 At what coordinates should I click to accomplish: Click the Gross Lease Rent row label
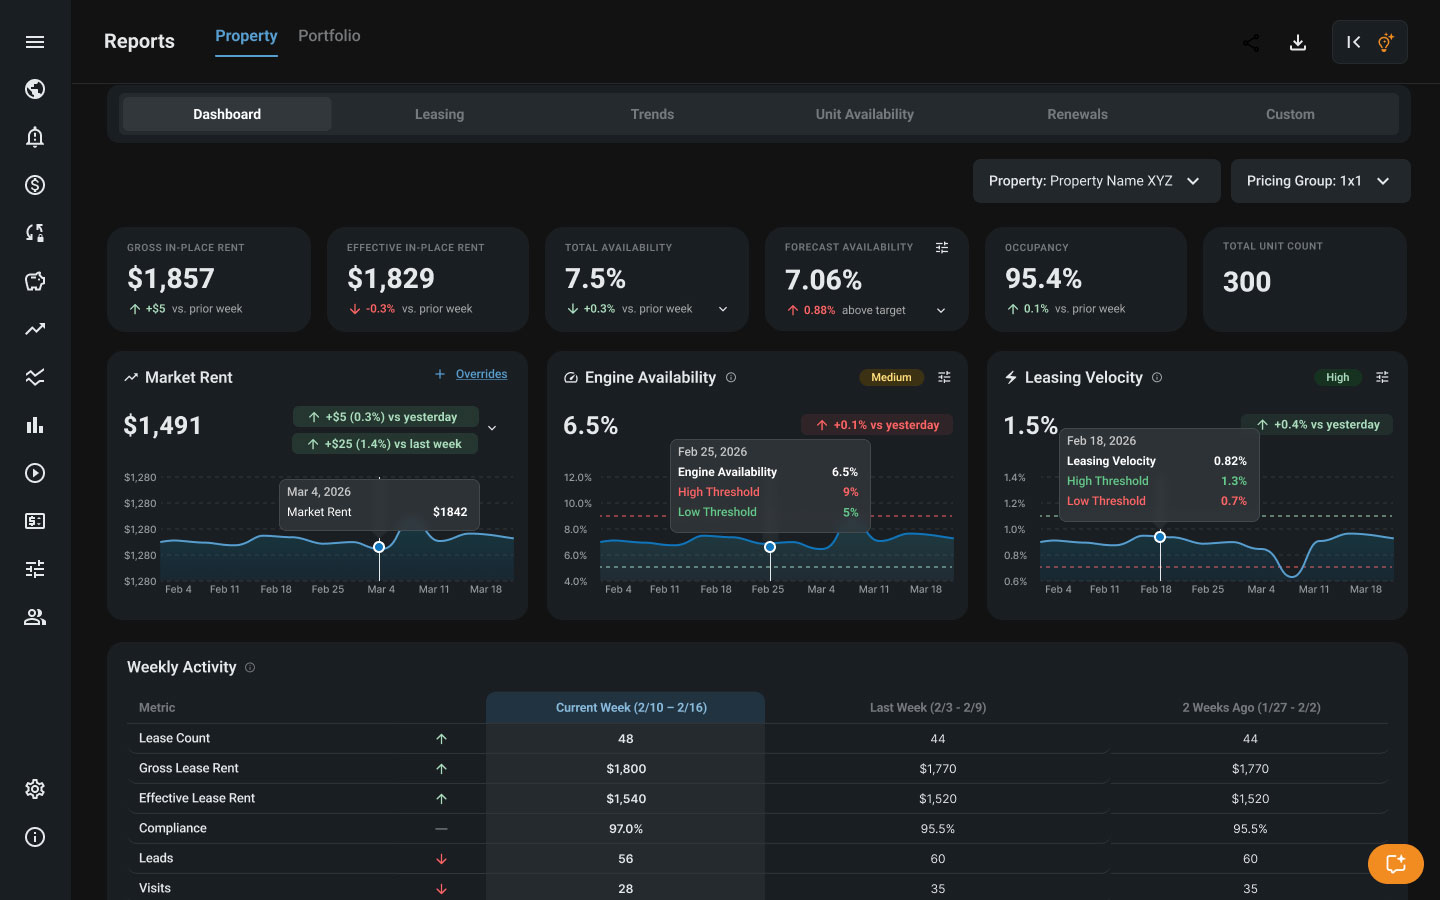pos(189,768)
